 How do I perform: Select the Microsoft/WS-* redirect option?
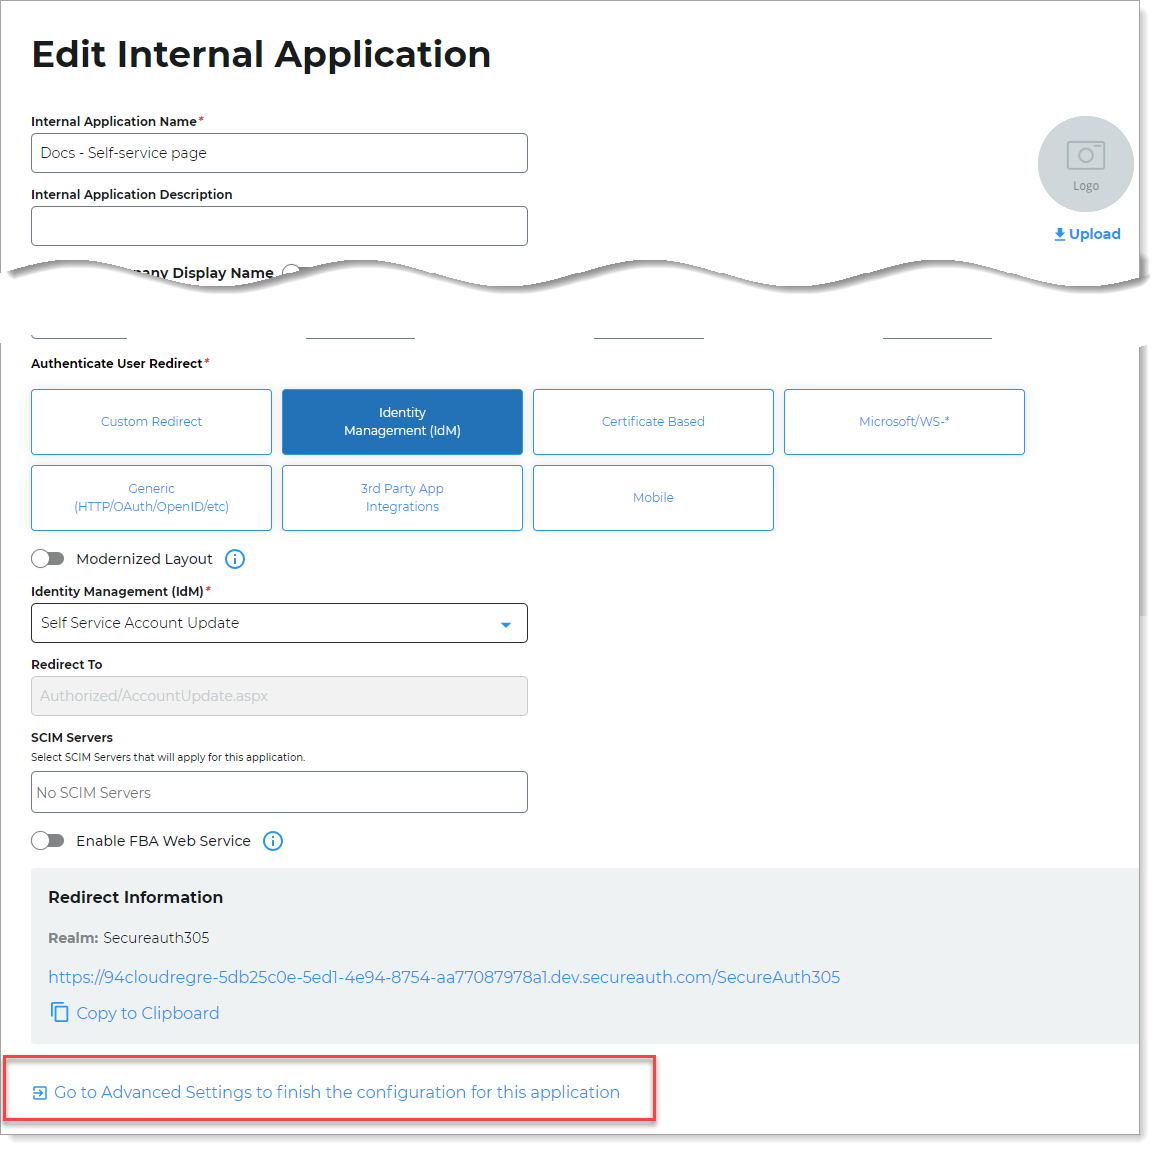pyautogui.click(x=904, y=422)
